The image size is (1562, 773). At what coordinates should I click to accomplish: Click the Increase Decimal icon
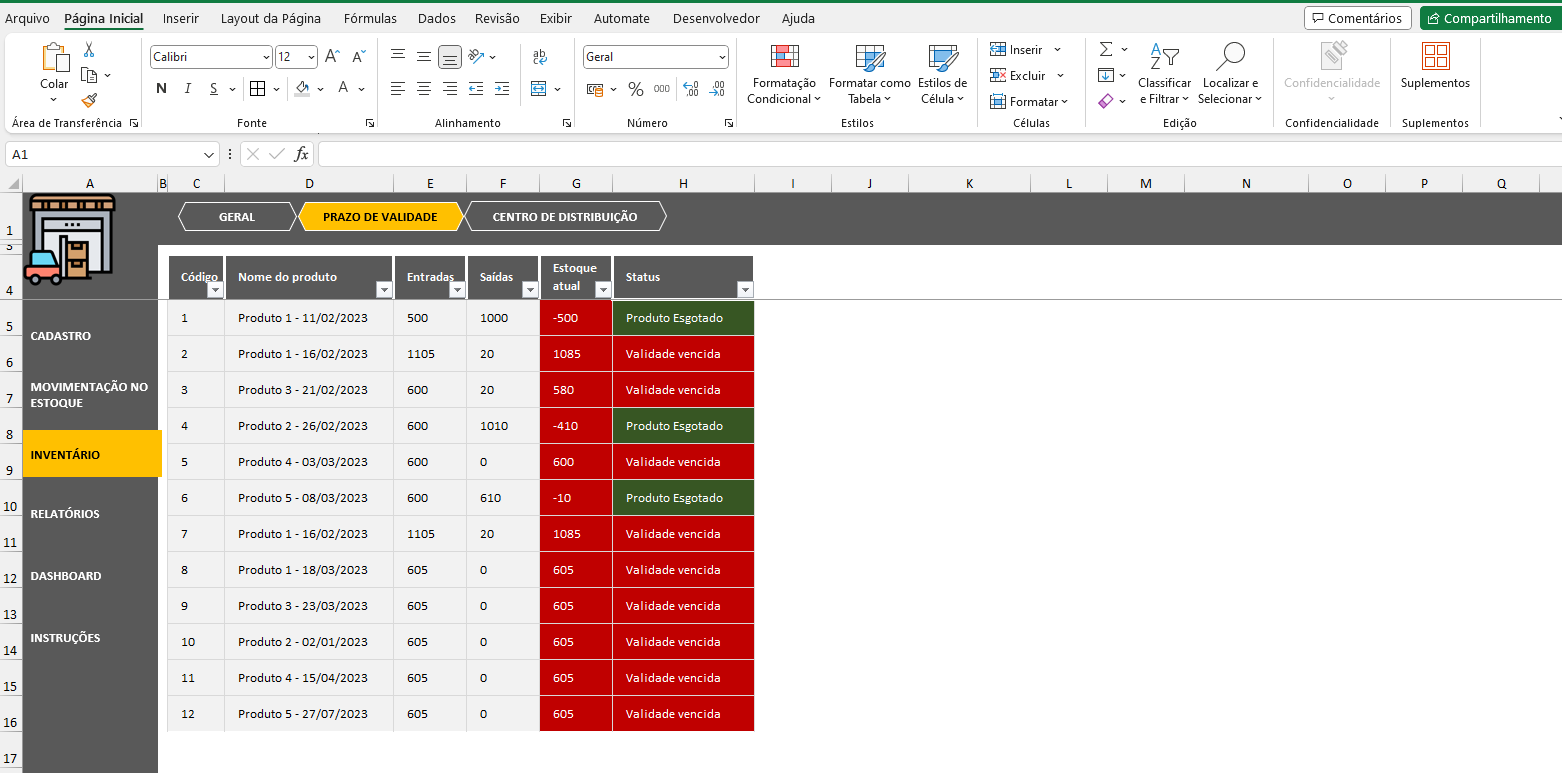coord(691,89)
